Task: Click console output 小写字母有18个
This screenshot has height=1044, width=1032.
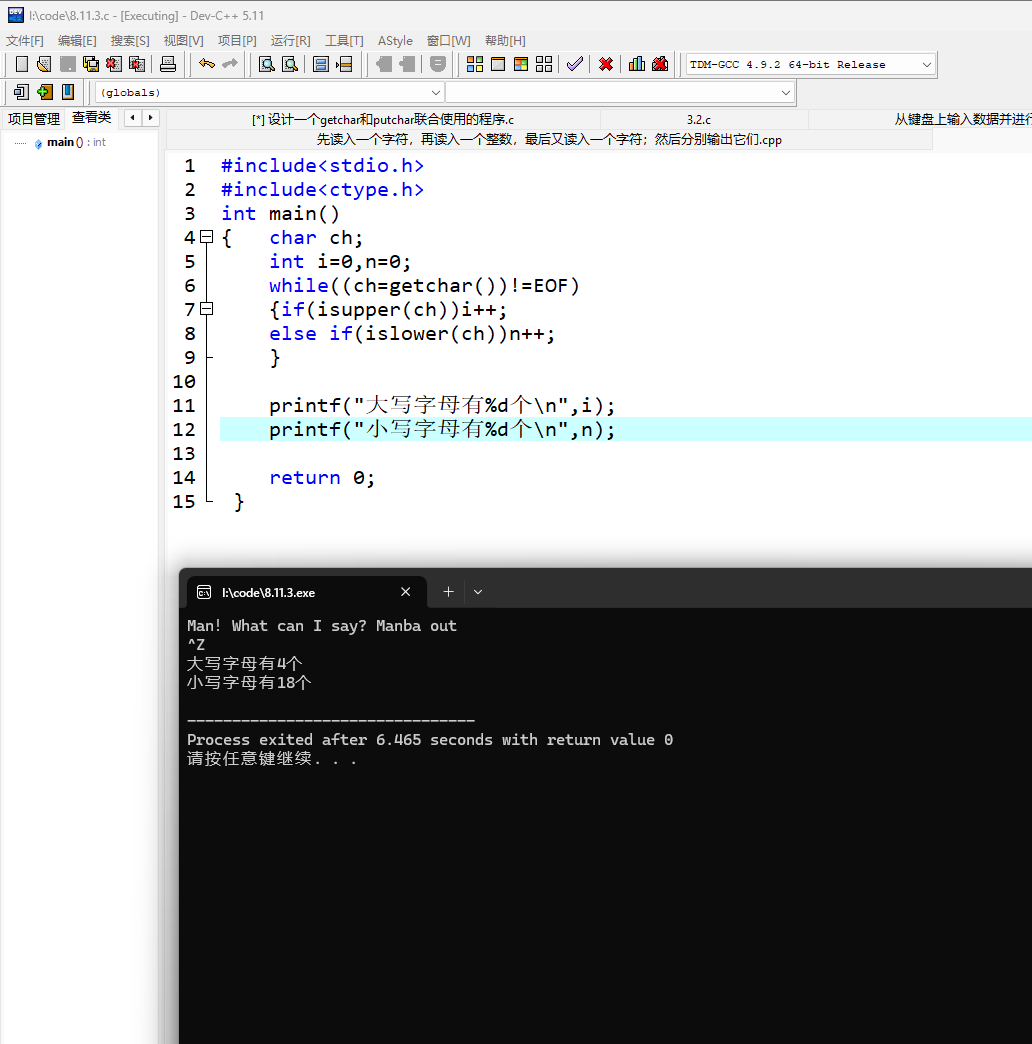Action: click(249, 682)
